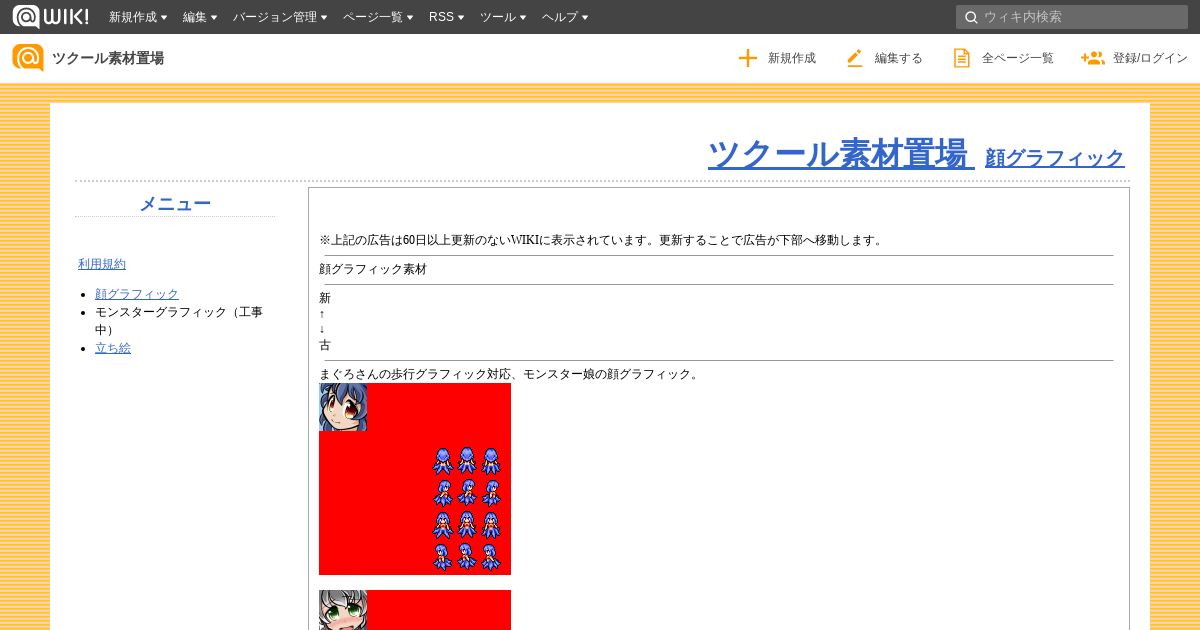The image size is (1200, 630).
Task: Click the magnifier search icon
Action: [x=971, y=17]
